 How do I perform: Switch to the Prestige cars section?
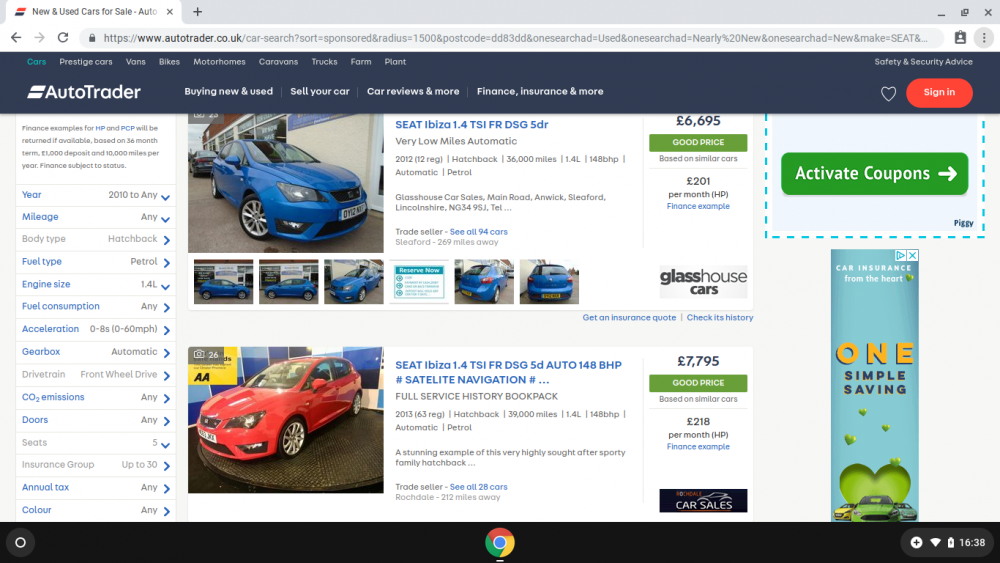click(x=85, y=62)
